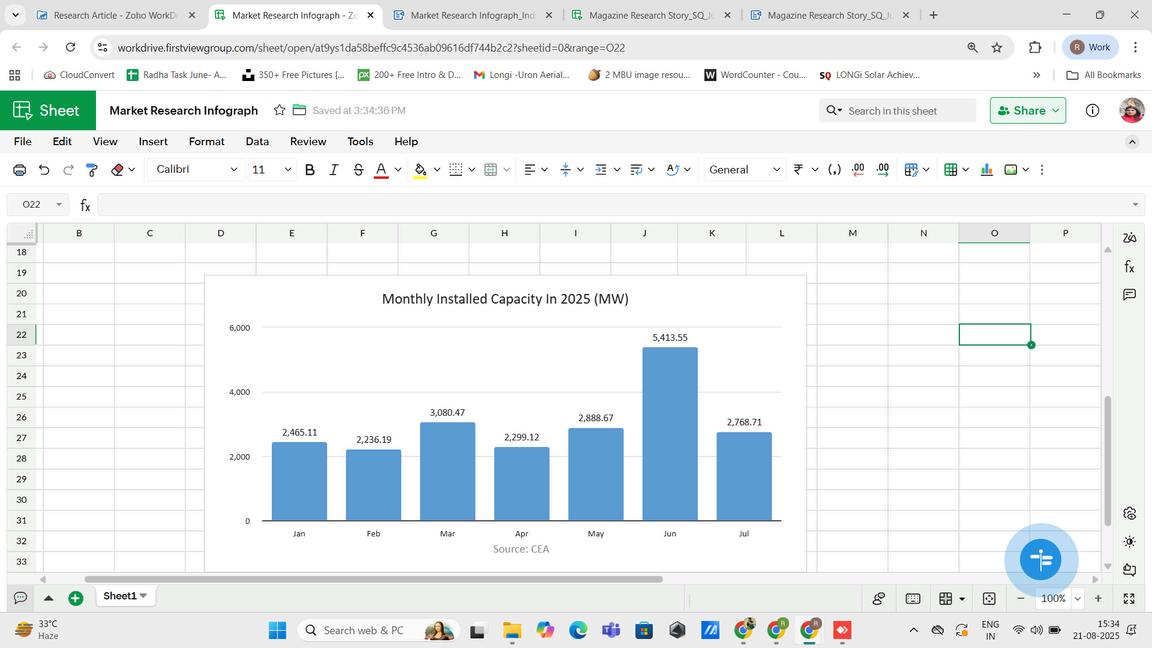Click the chart title Monthly Installed Capacity

click(505, 299)
